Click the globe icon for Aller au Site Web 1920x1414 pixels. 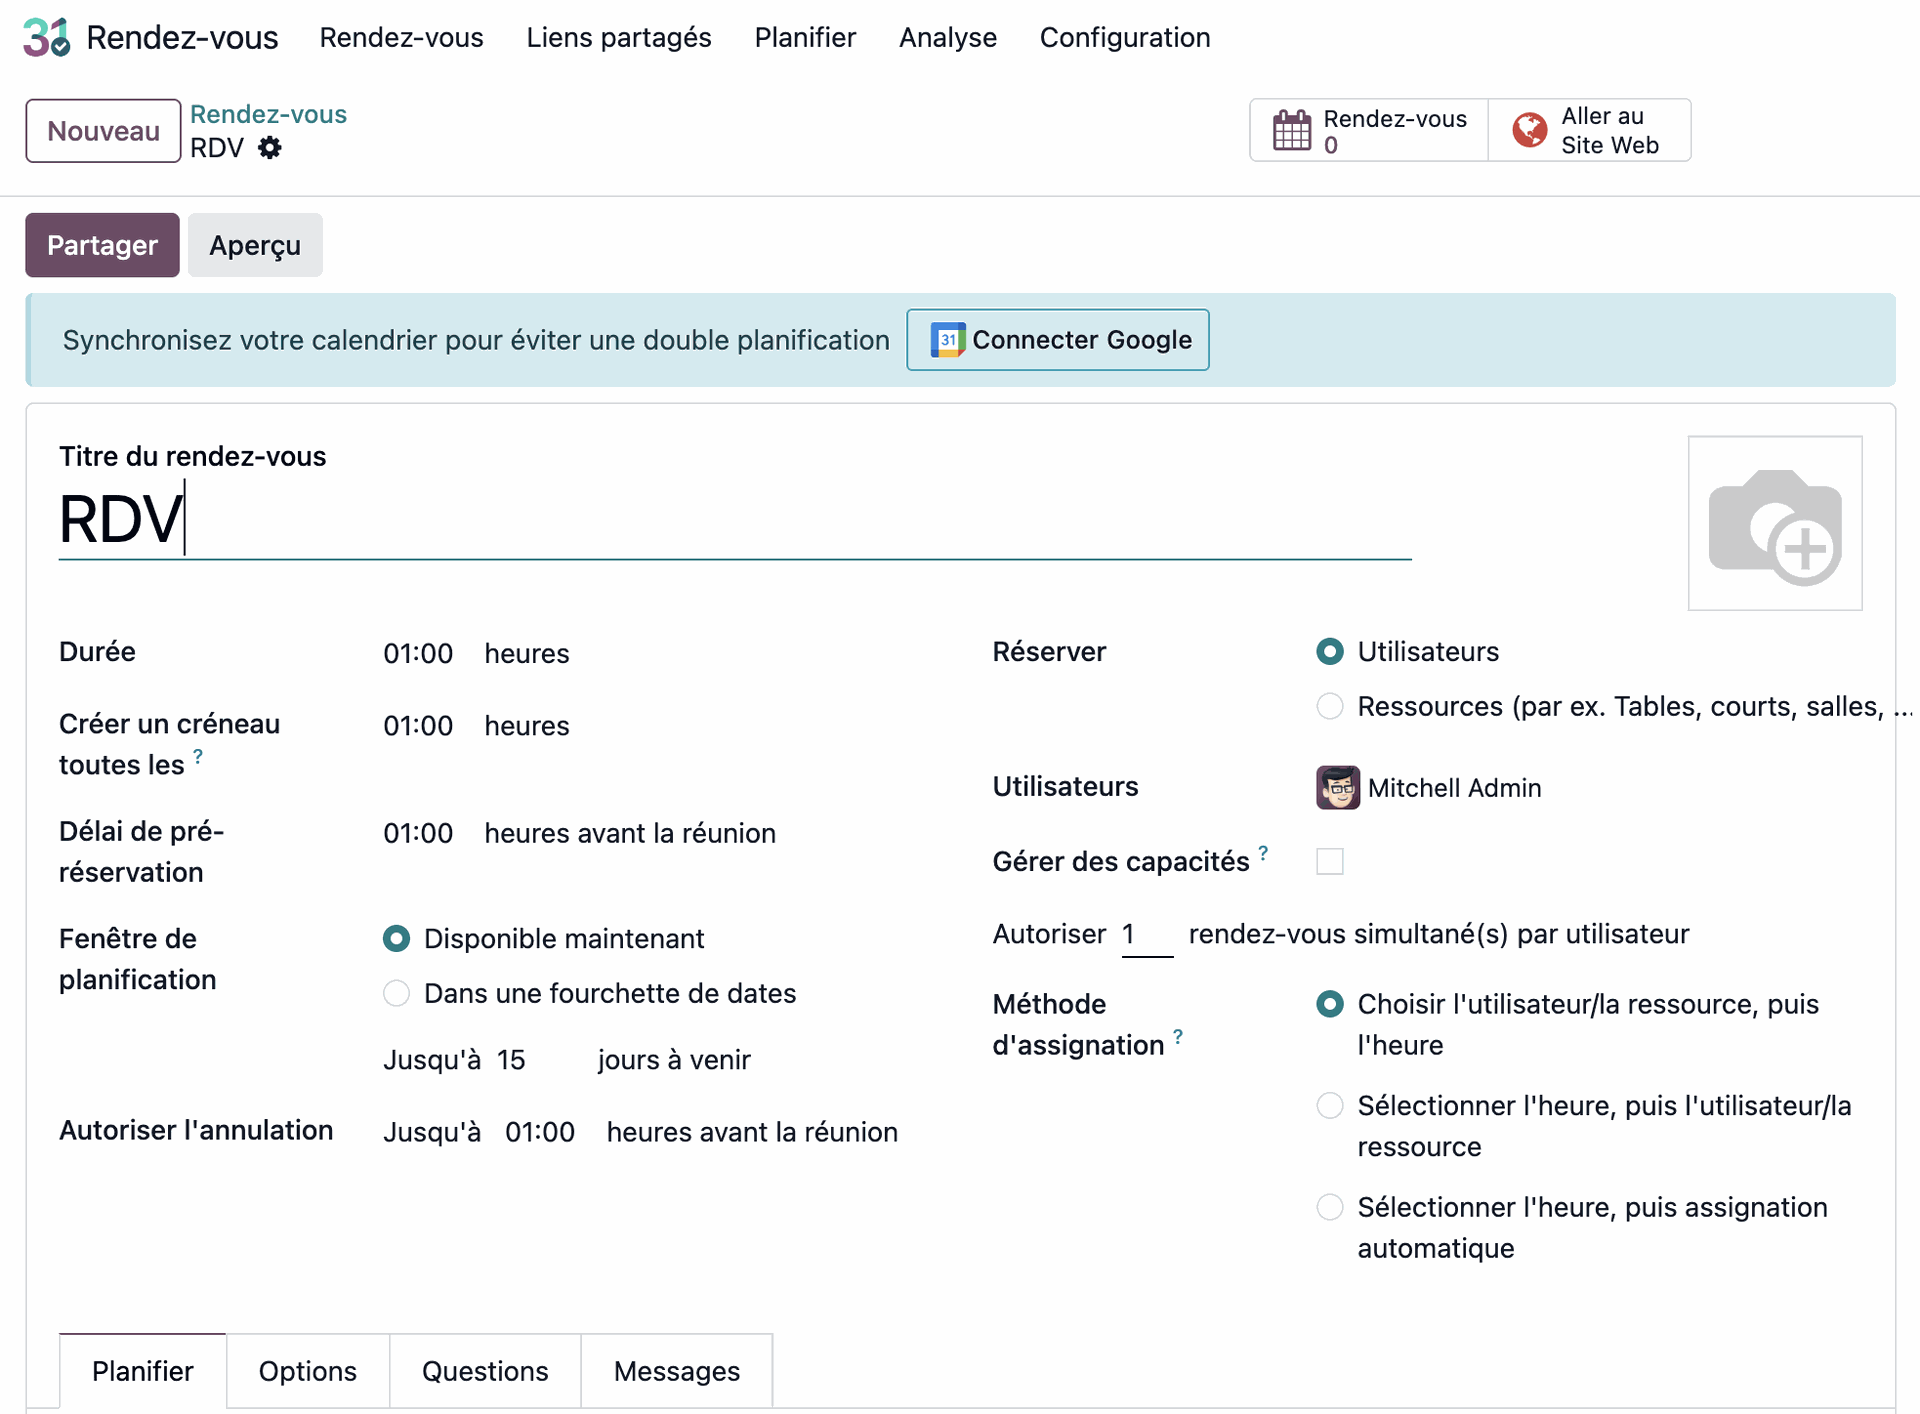(1529, 130)
